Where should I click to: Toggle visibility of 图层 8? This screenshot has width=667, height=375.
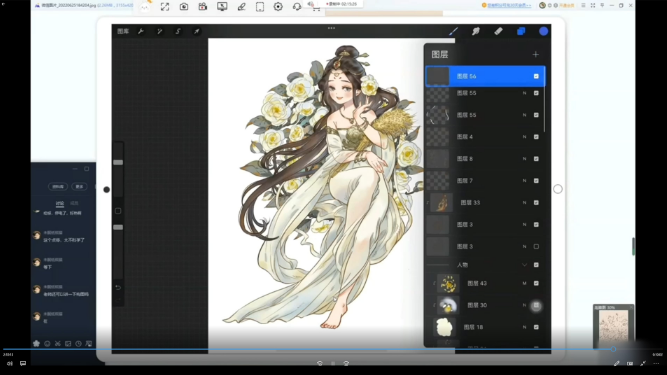coord(536,159)
